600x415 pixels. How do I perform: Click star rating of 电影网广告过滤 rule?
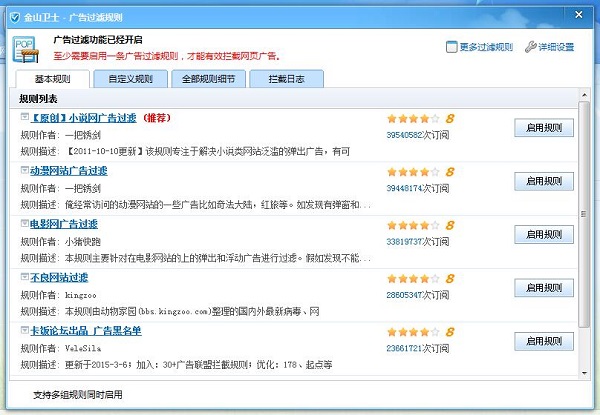413,225
